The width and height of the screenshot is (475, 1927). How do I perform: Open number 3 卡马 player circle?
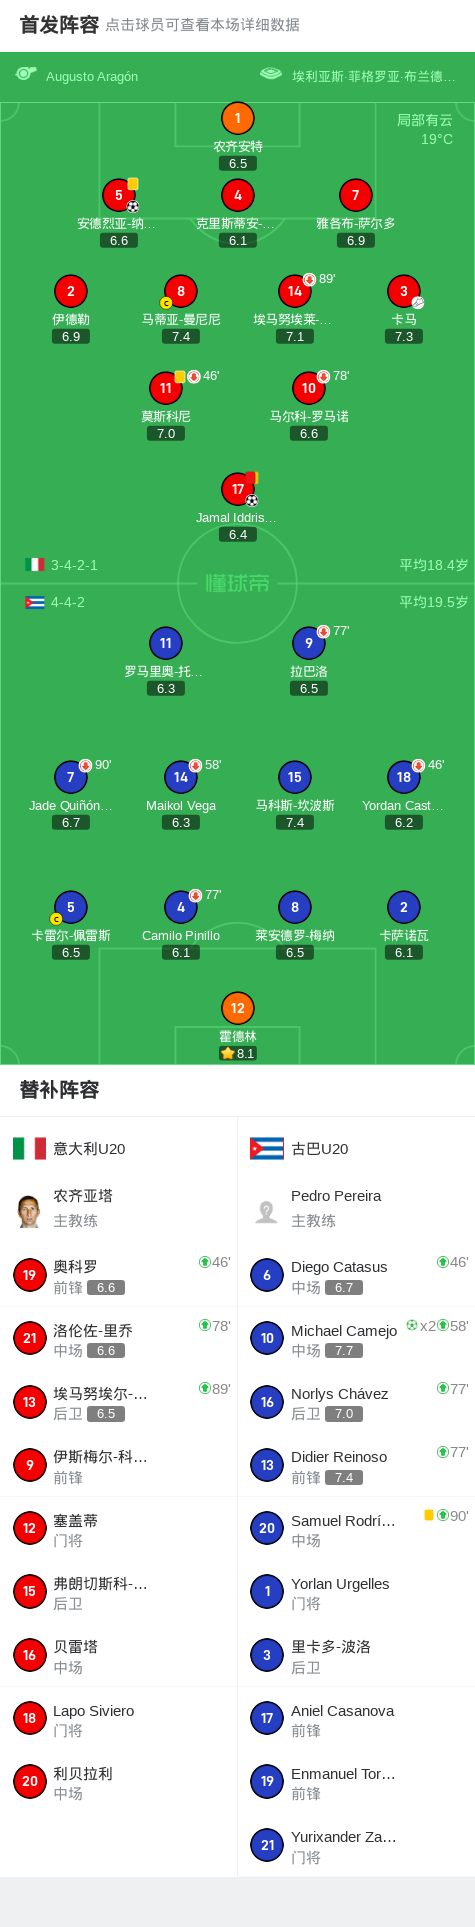[404, 291]
